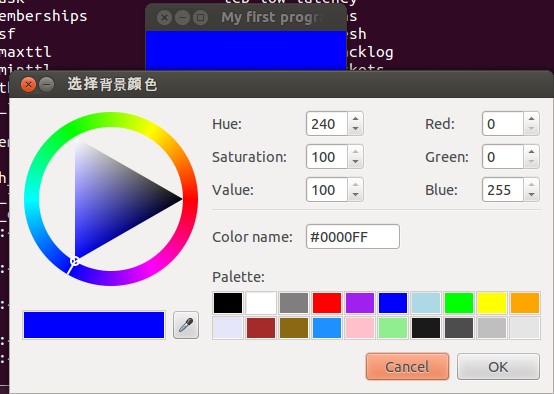Select the light blue palette swatch
The image size is (554, 394).
click(426, 303)
